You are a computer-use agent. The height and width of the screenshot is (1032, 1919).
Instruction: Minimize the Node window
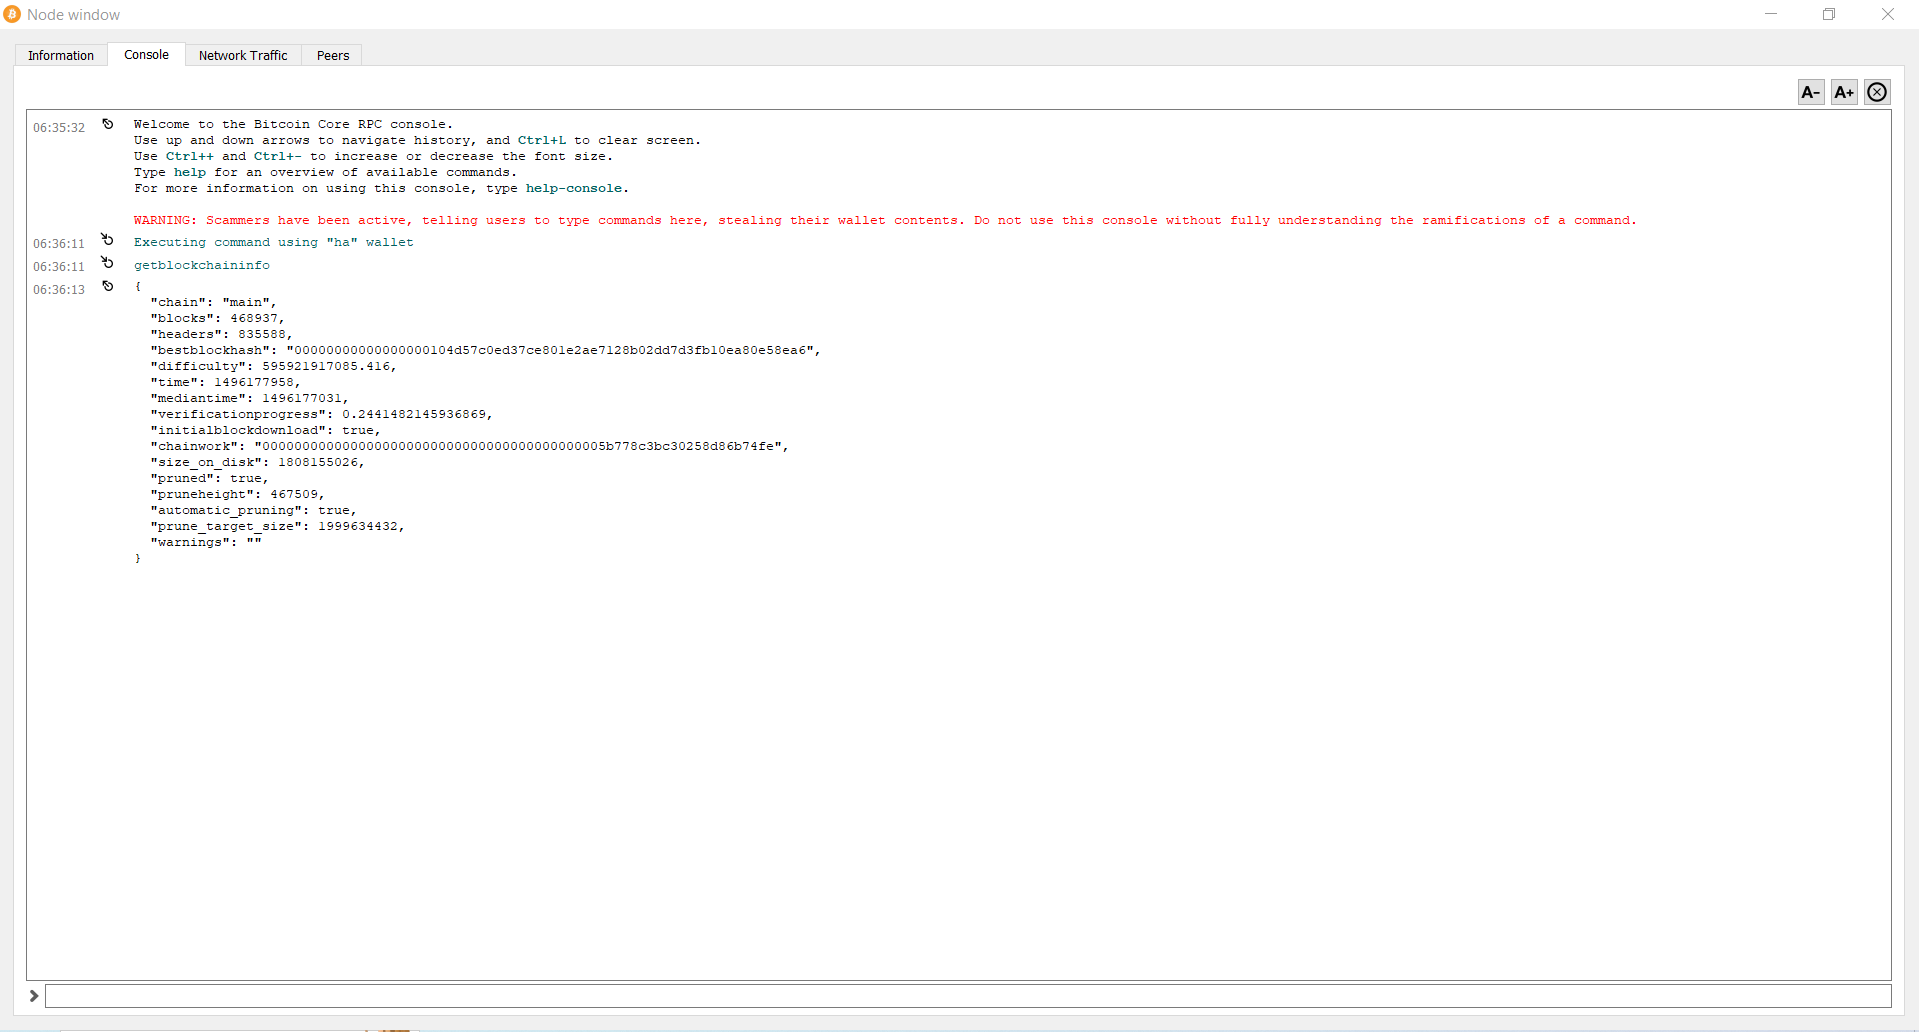[x=1771, y=14]
